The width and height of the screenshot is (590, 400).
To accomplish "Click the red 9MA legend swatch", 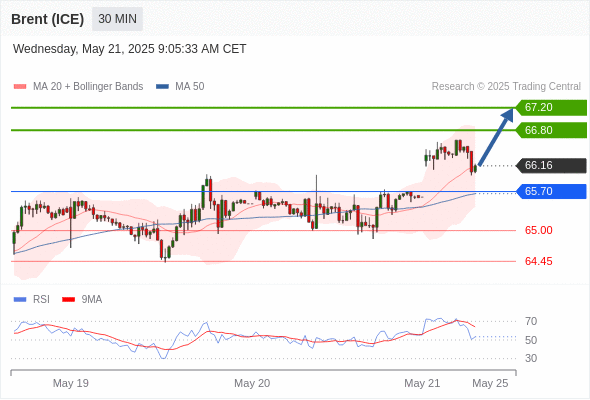I will tap(68, 300).
